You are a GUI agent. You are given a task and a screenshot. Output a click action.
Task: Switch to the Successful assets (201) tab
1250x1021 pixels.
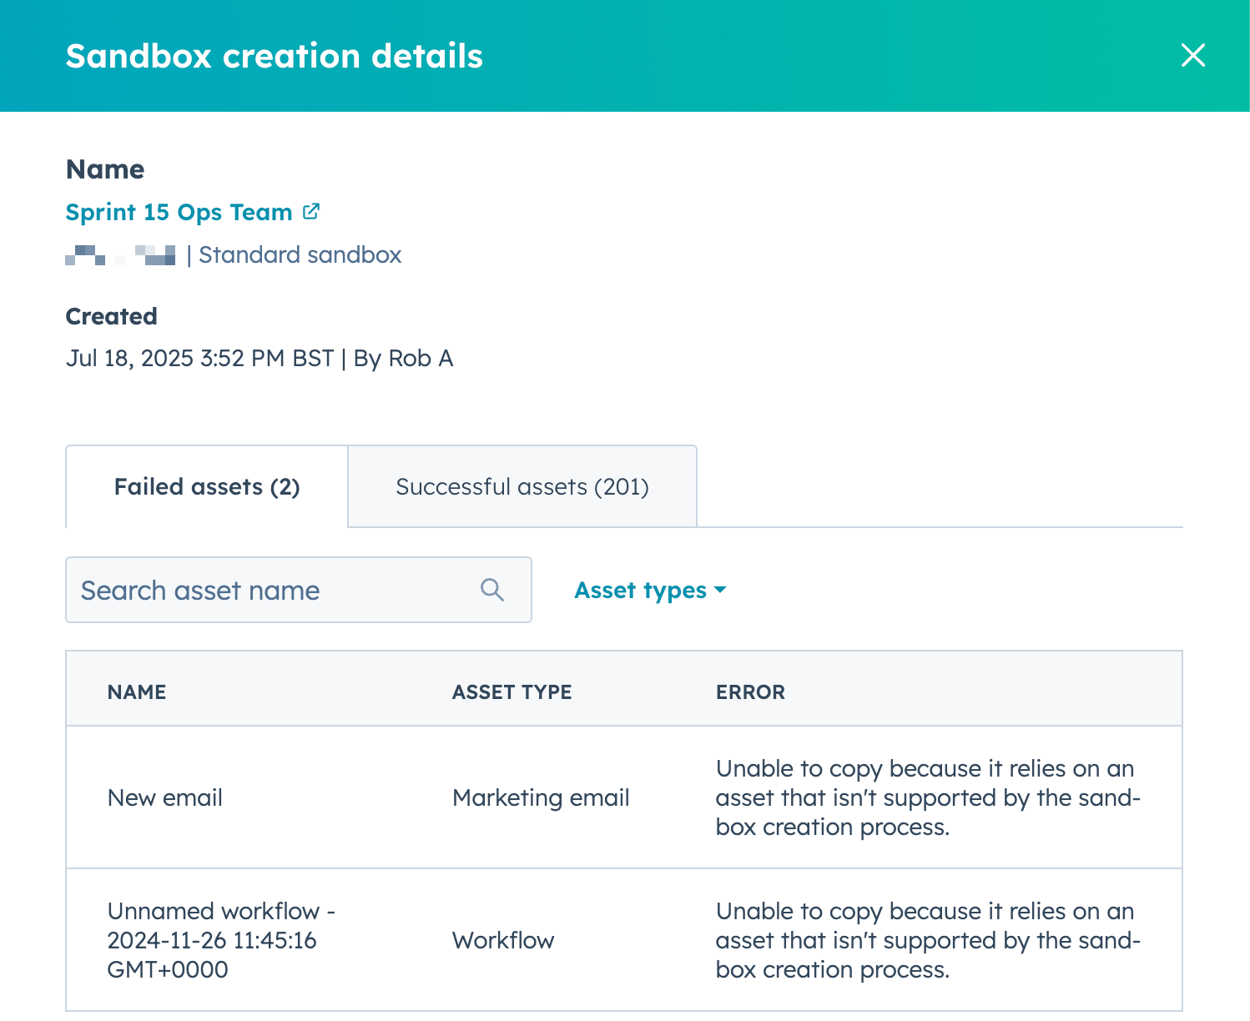pos(521,486)
